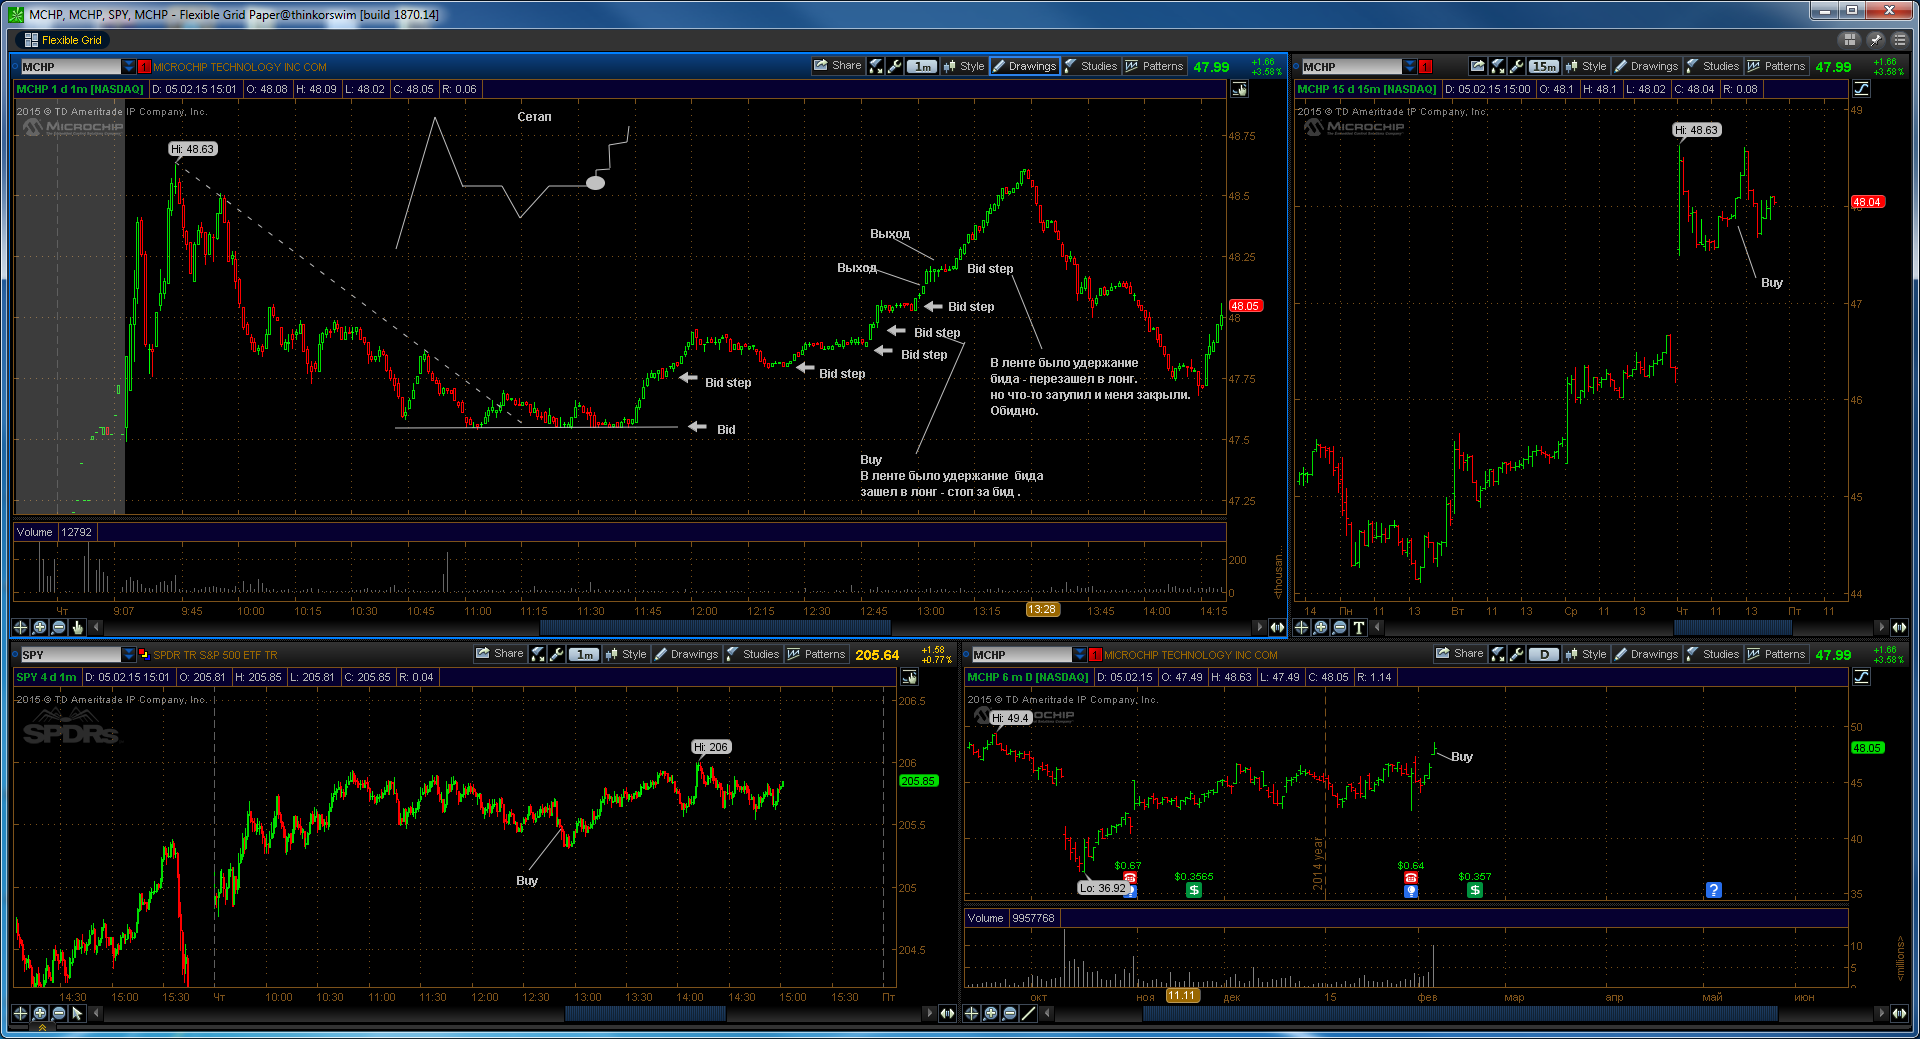Click the blue question mark event marker
Viewport: 1920px width, 1039px height.
coord(1714,889)
